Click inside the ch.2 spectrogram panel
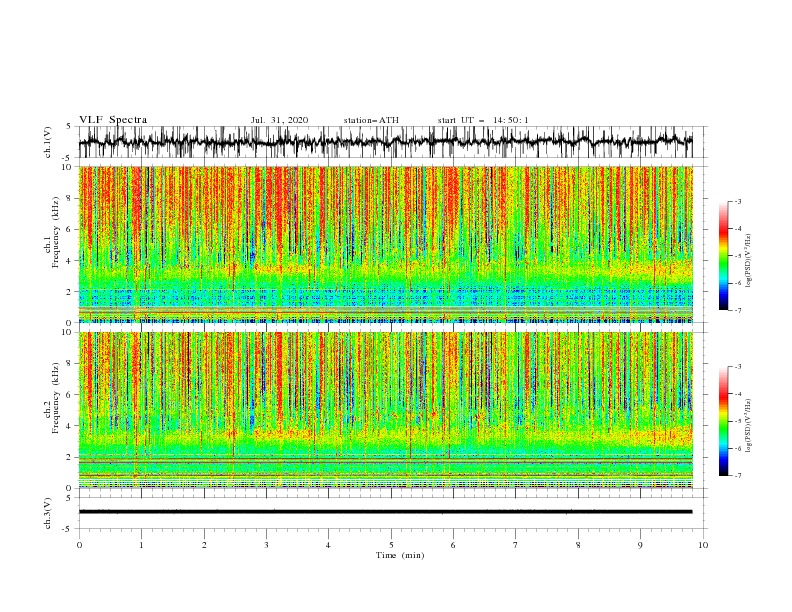792x612 pixels. coord(385,410)
